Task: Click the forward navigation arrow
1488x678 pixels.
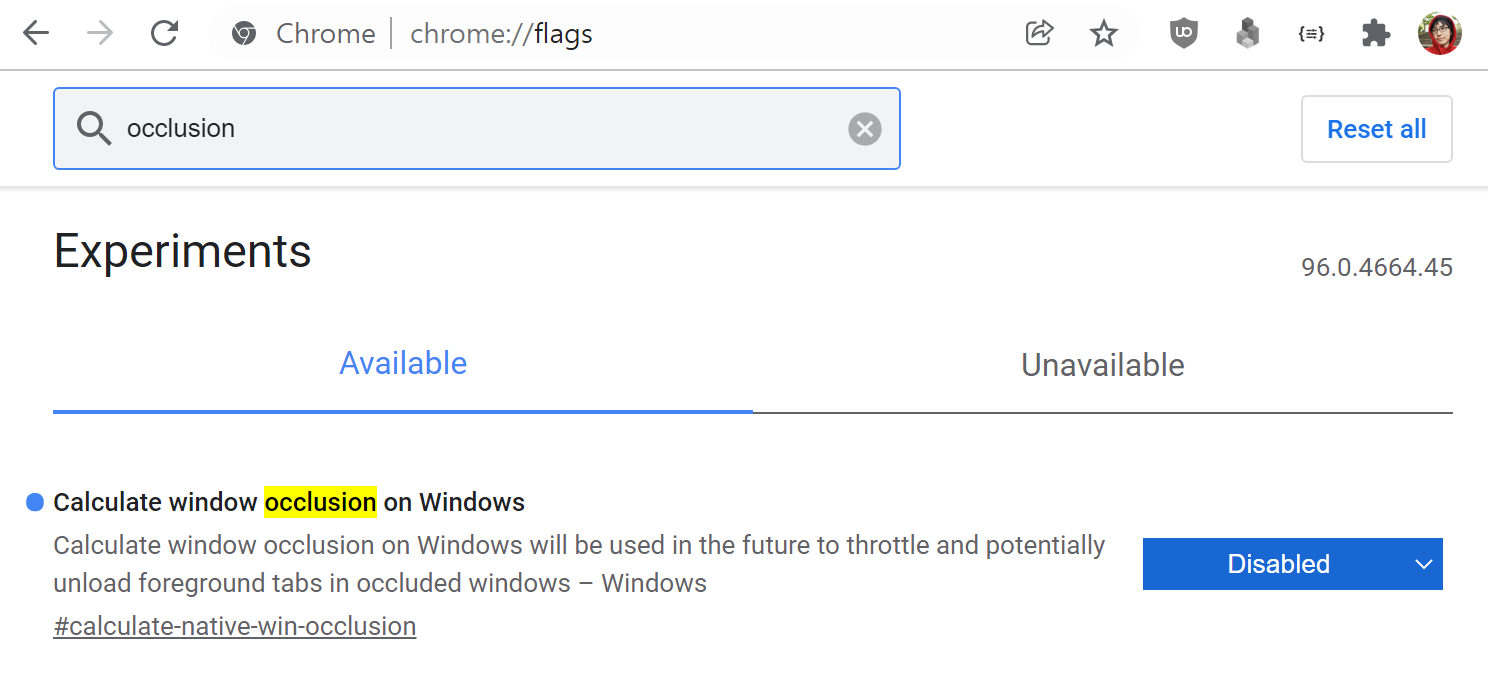Action: click(x=100, y=34)
